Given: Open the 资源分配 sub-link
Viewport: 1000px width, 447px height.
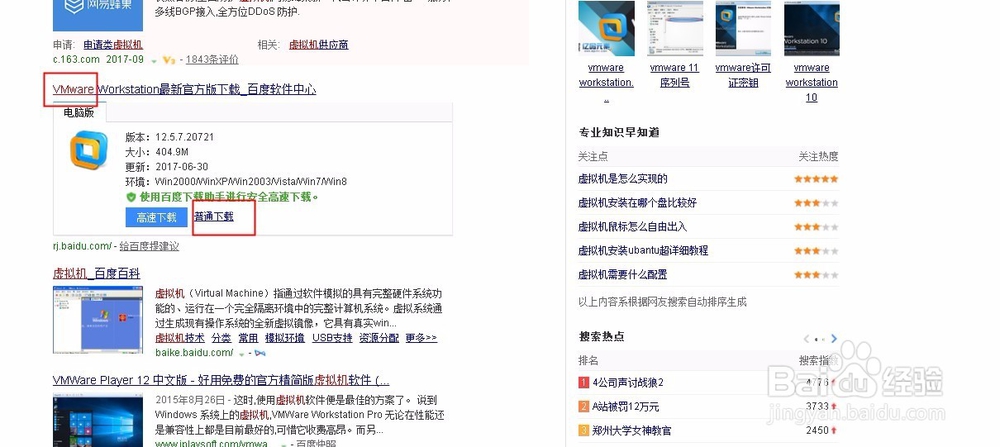Looking at the screenshot, I should point(379,338).
